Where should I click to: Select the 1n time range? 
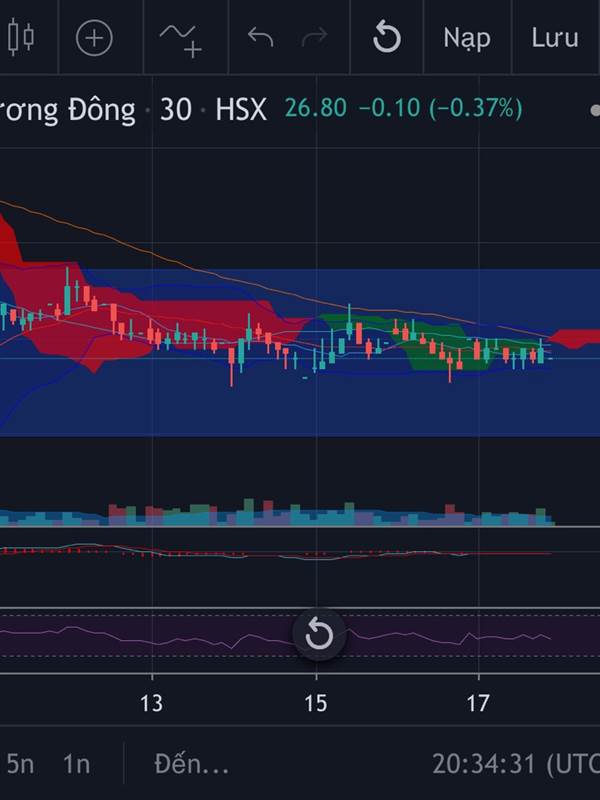click(77, 764)
